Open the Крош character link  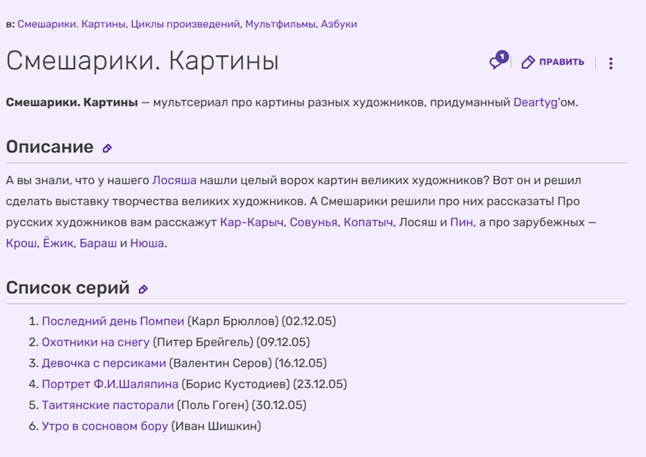click(x=21, y=243)
